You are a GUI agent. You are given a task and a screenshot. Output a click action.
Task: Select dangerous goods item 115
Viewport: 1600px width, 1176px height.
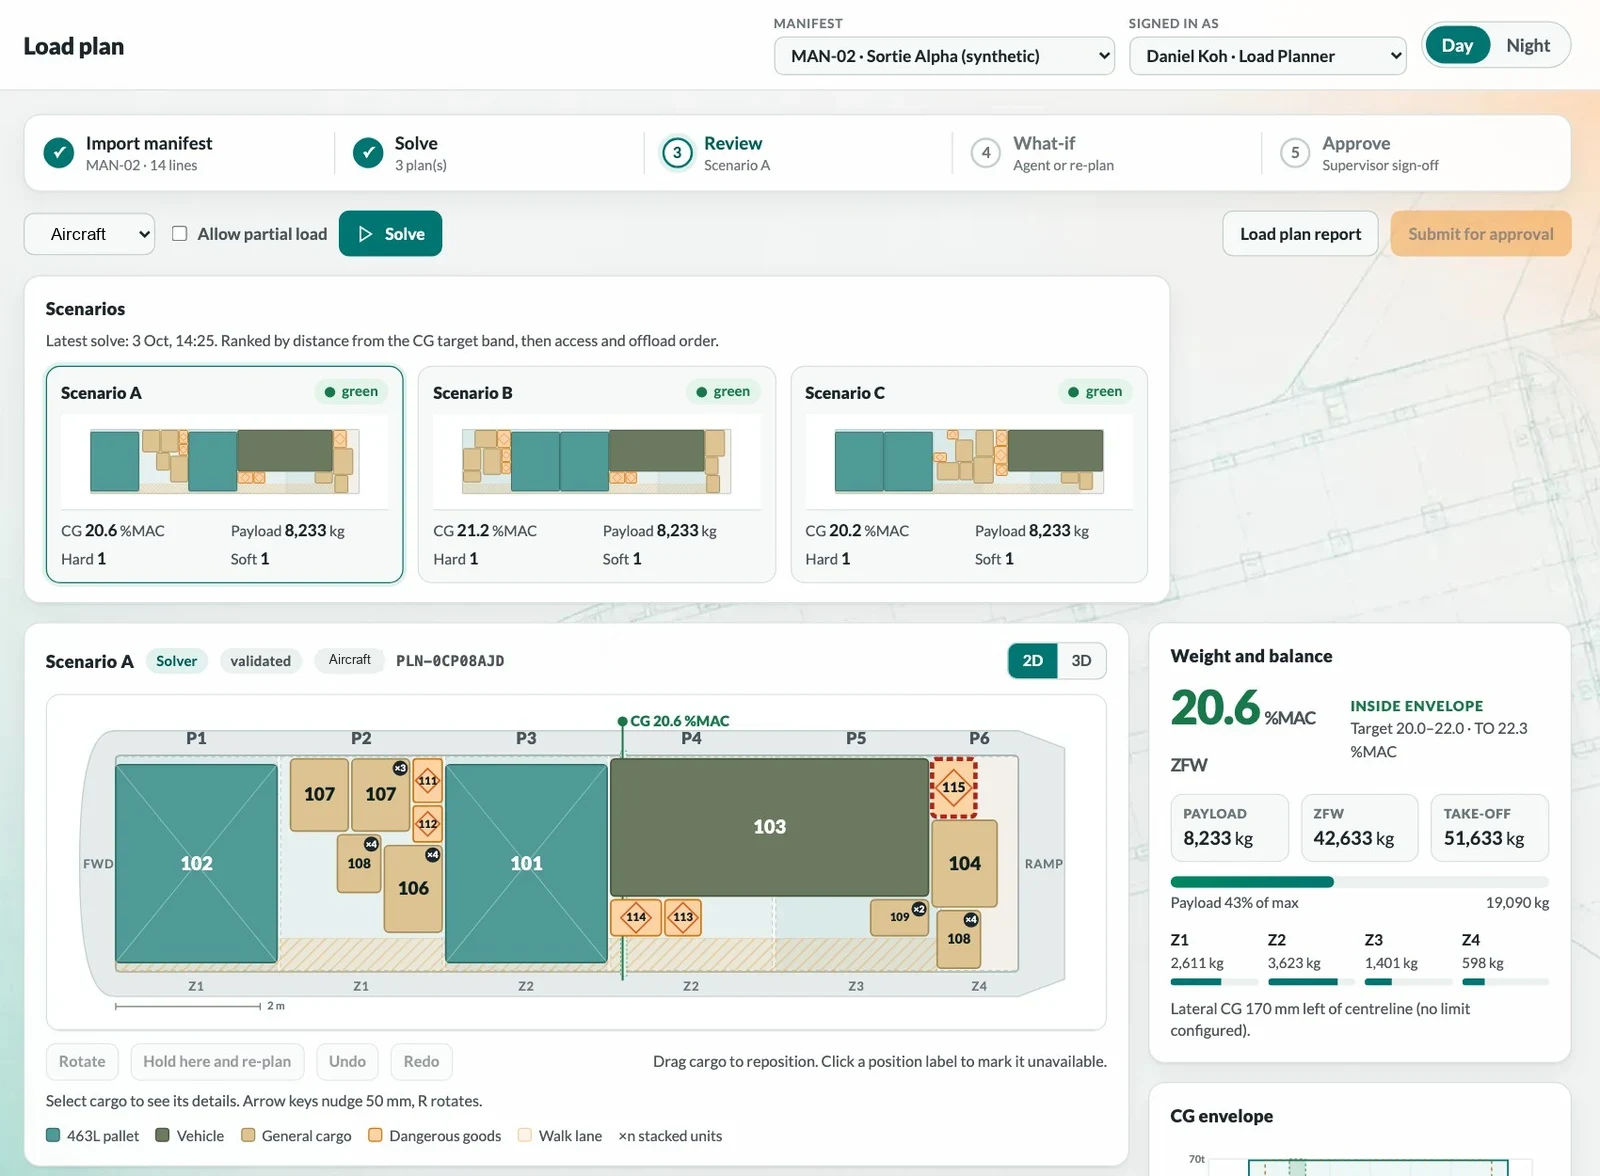(x=954, y=787)
